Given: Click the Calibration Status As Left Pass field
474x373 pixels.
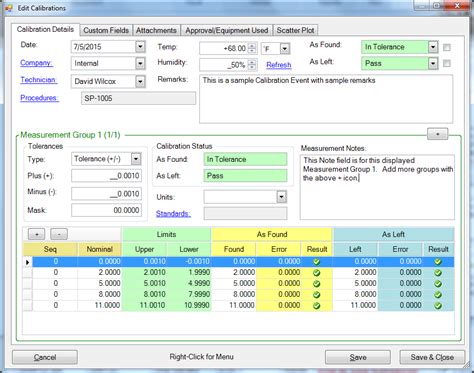Looking at the screenshot, I should click(245, 176).
